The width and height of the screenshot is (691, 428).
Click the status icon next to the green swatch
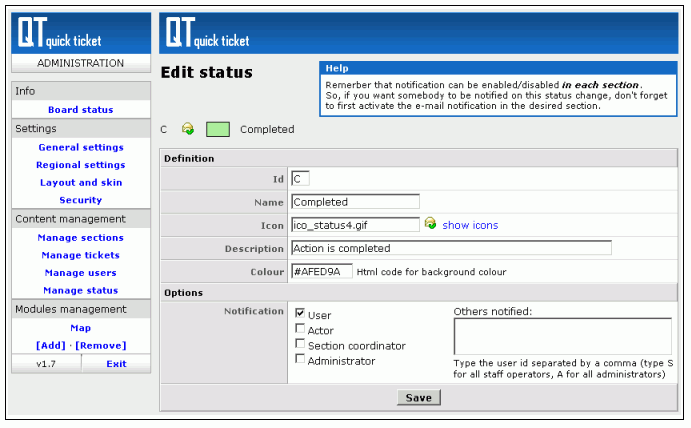point(188,129)
